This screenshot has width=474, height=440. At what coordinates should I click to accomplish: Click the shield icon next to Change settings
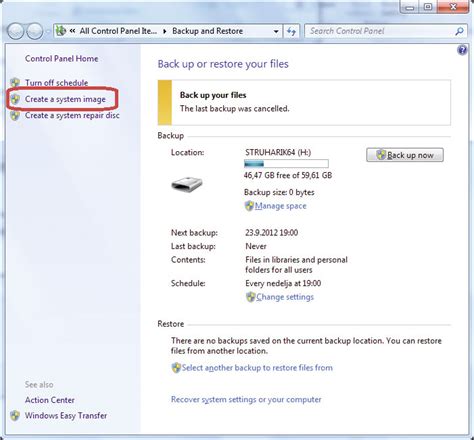[x=250, y=297]
